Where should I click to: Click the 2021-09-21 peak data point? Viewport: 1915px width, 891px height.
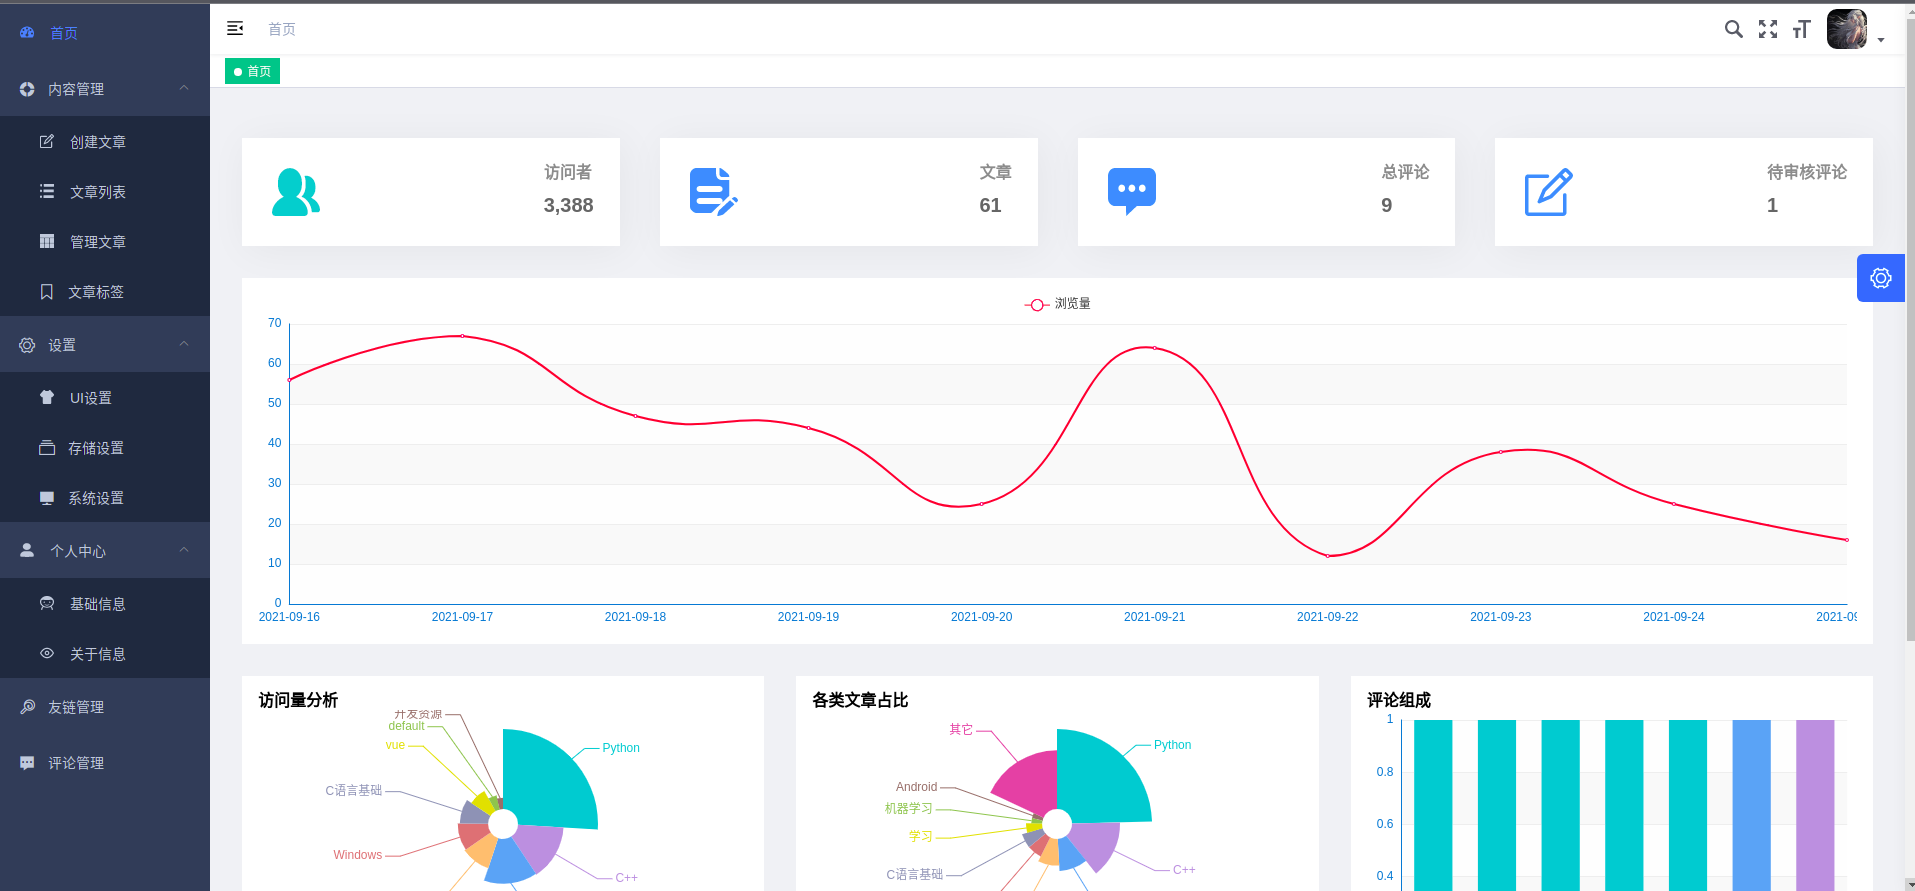[1155, 348]
